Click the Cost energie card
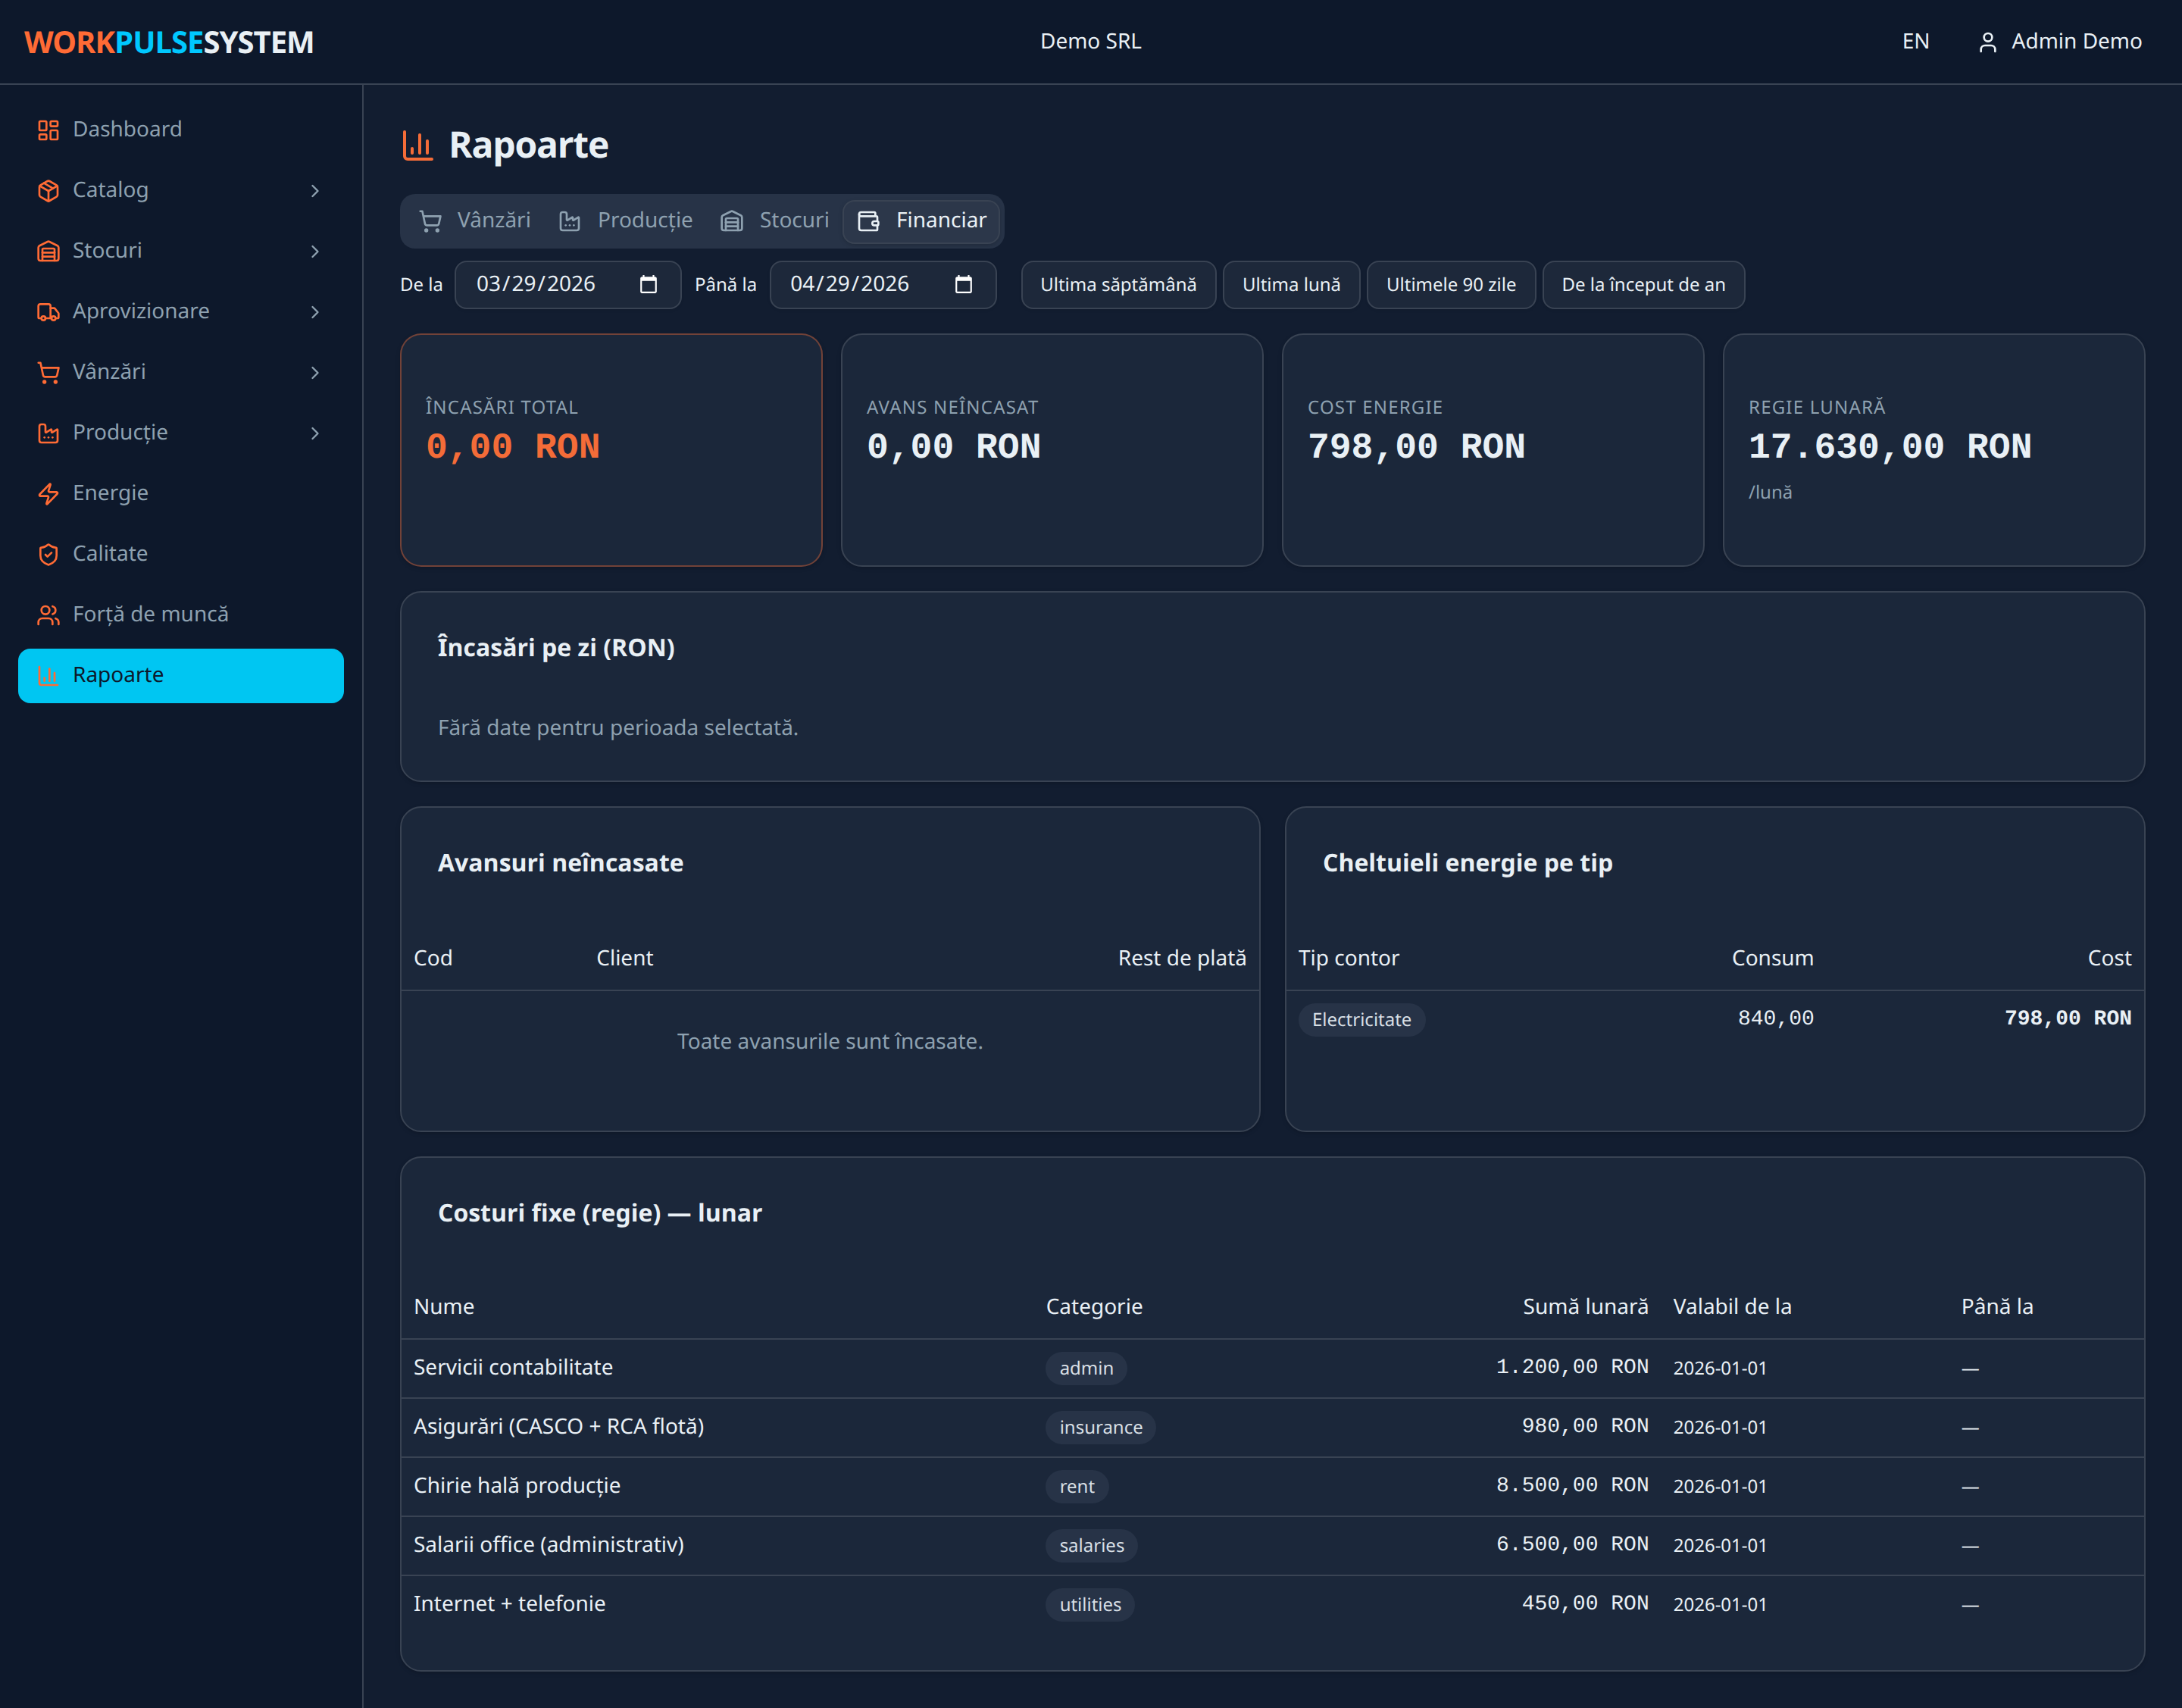Viewport: 2182px width, 1708px height. (1493, 450)
